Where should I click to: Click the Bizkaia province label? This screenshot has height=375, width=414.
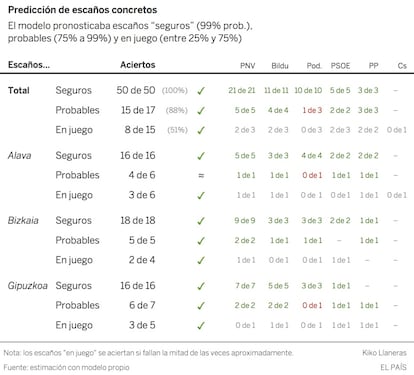click(x=23, y=221)
